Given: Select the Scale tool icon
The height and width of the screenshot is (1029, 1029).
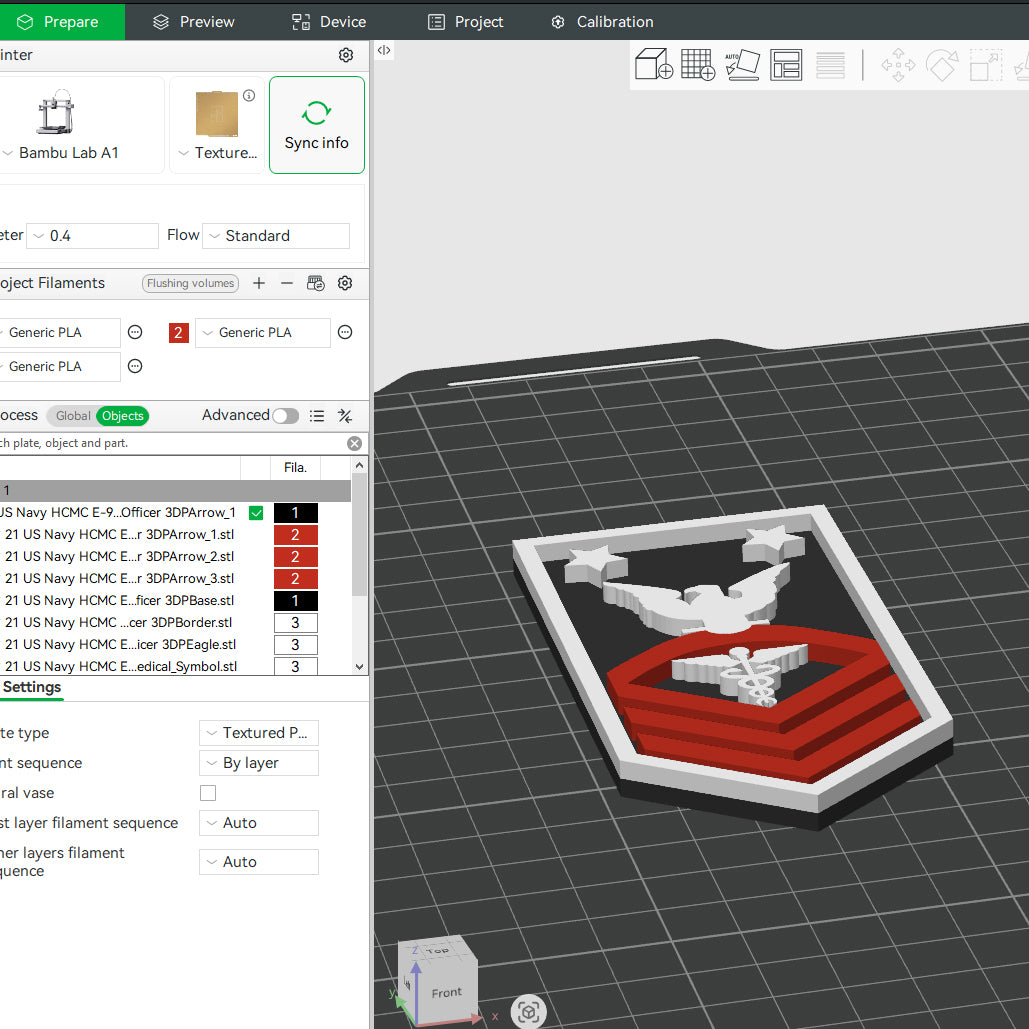Looking at the screenshot, I should tap(986, 65).
